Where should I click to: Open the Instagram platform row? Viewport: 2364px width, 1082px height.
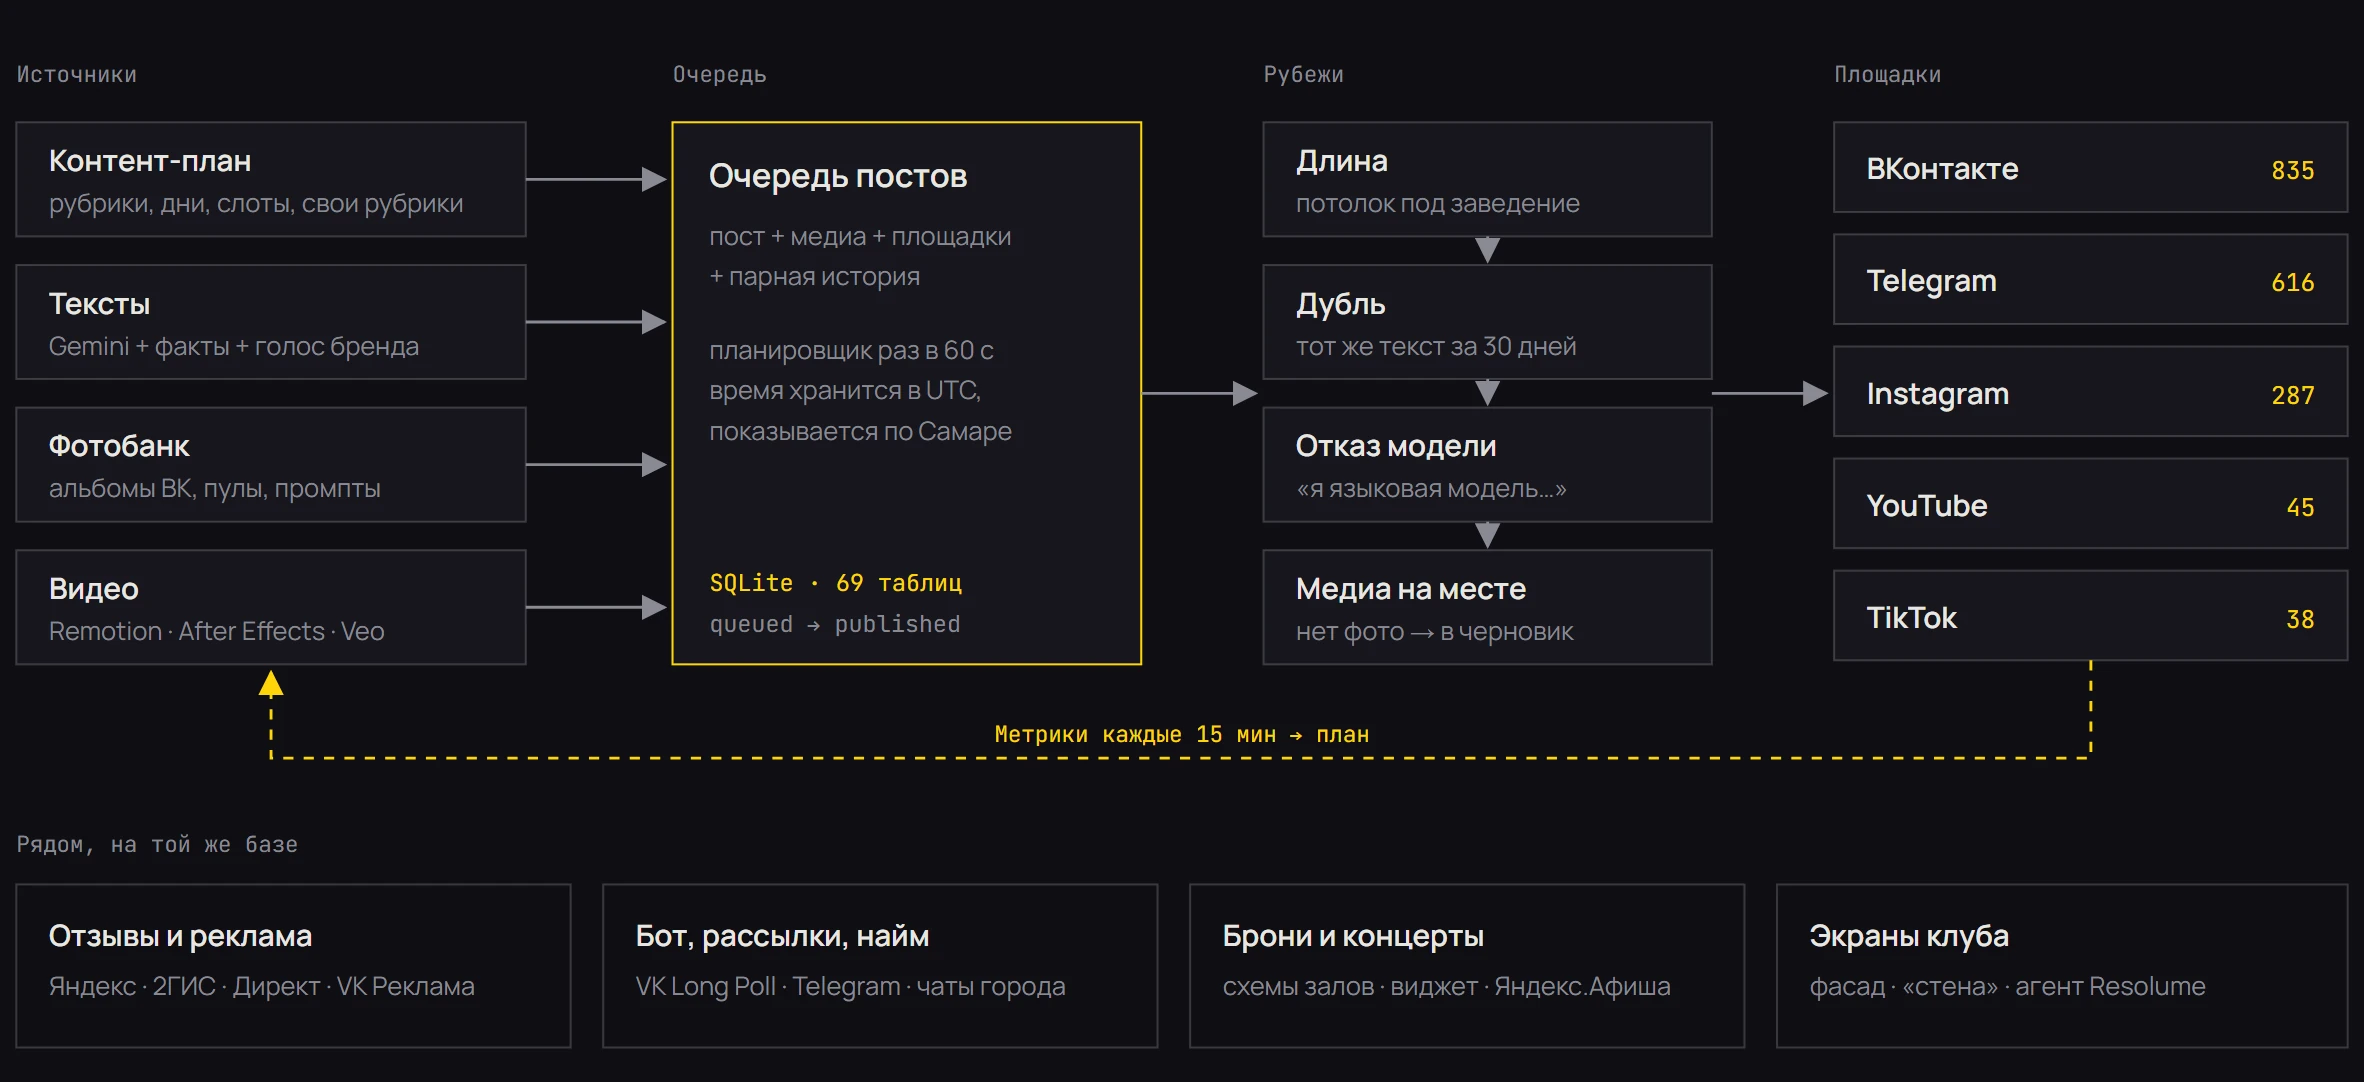click(2090, 392)
